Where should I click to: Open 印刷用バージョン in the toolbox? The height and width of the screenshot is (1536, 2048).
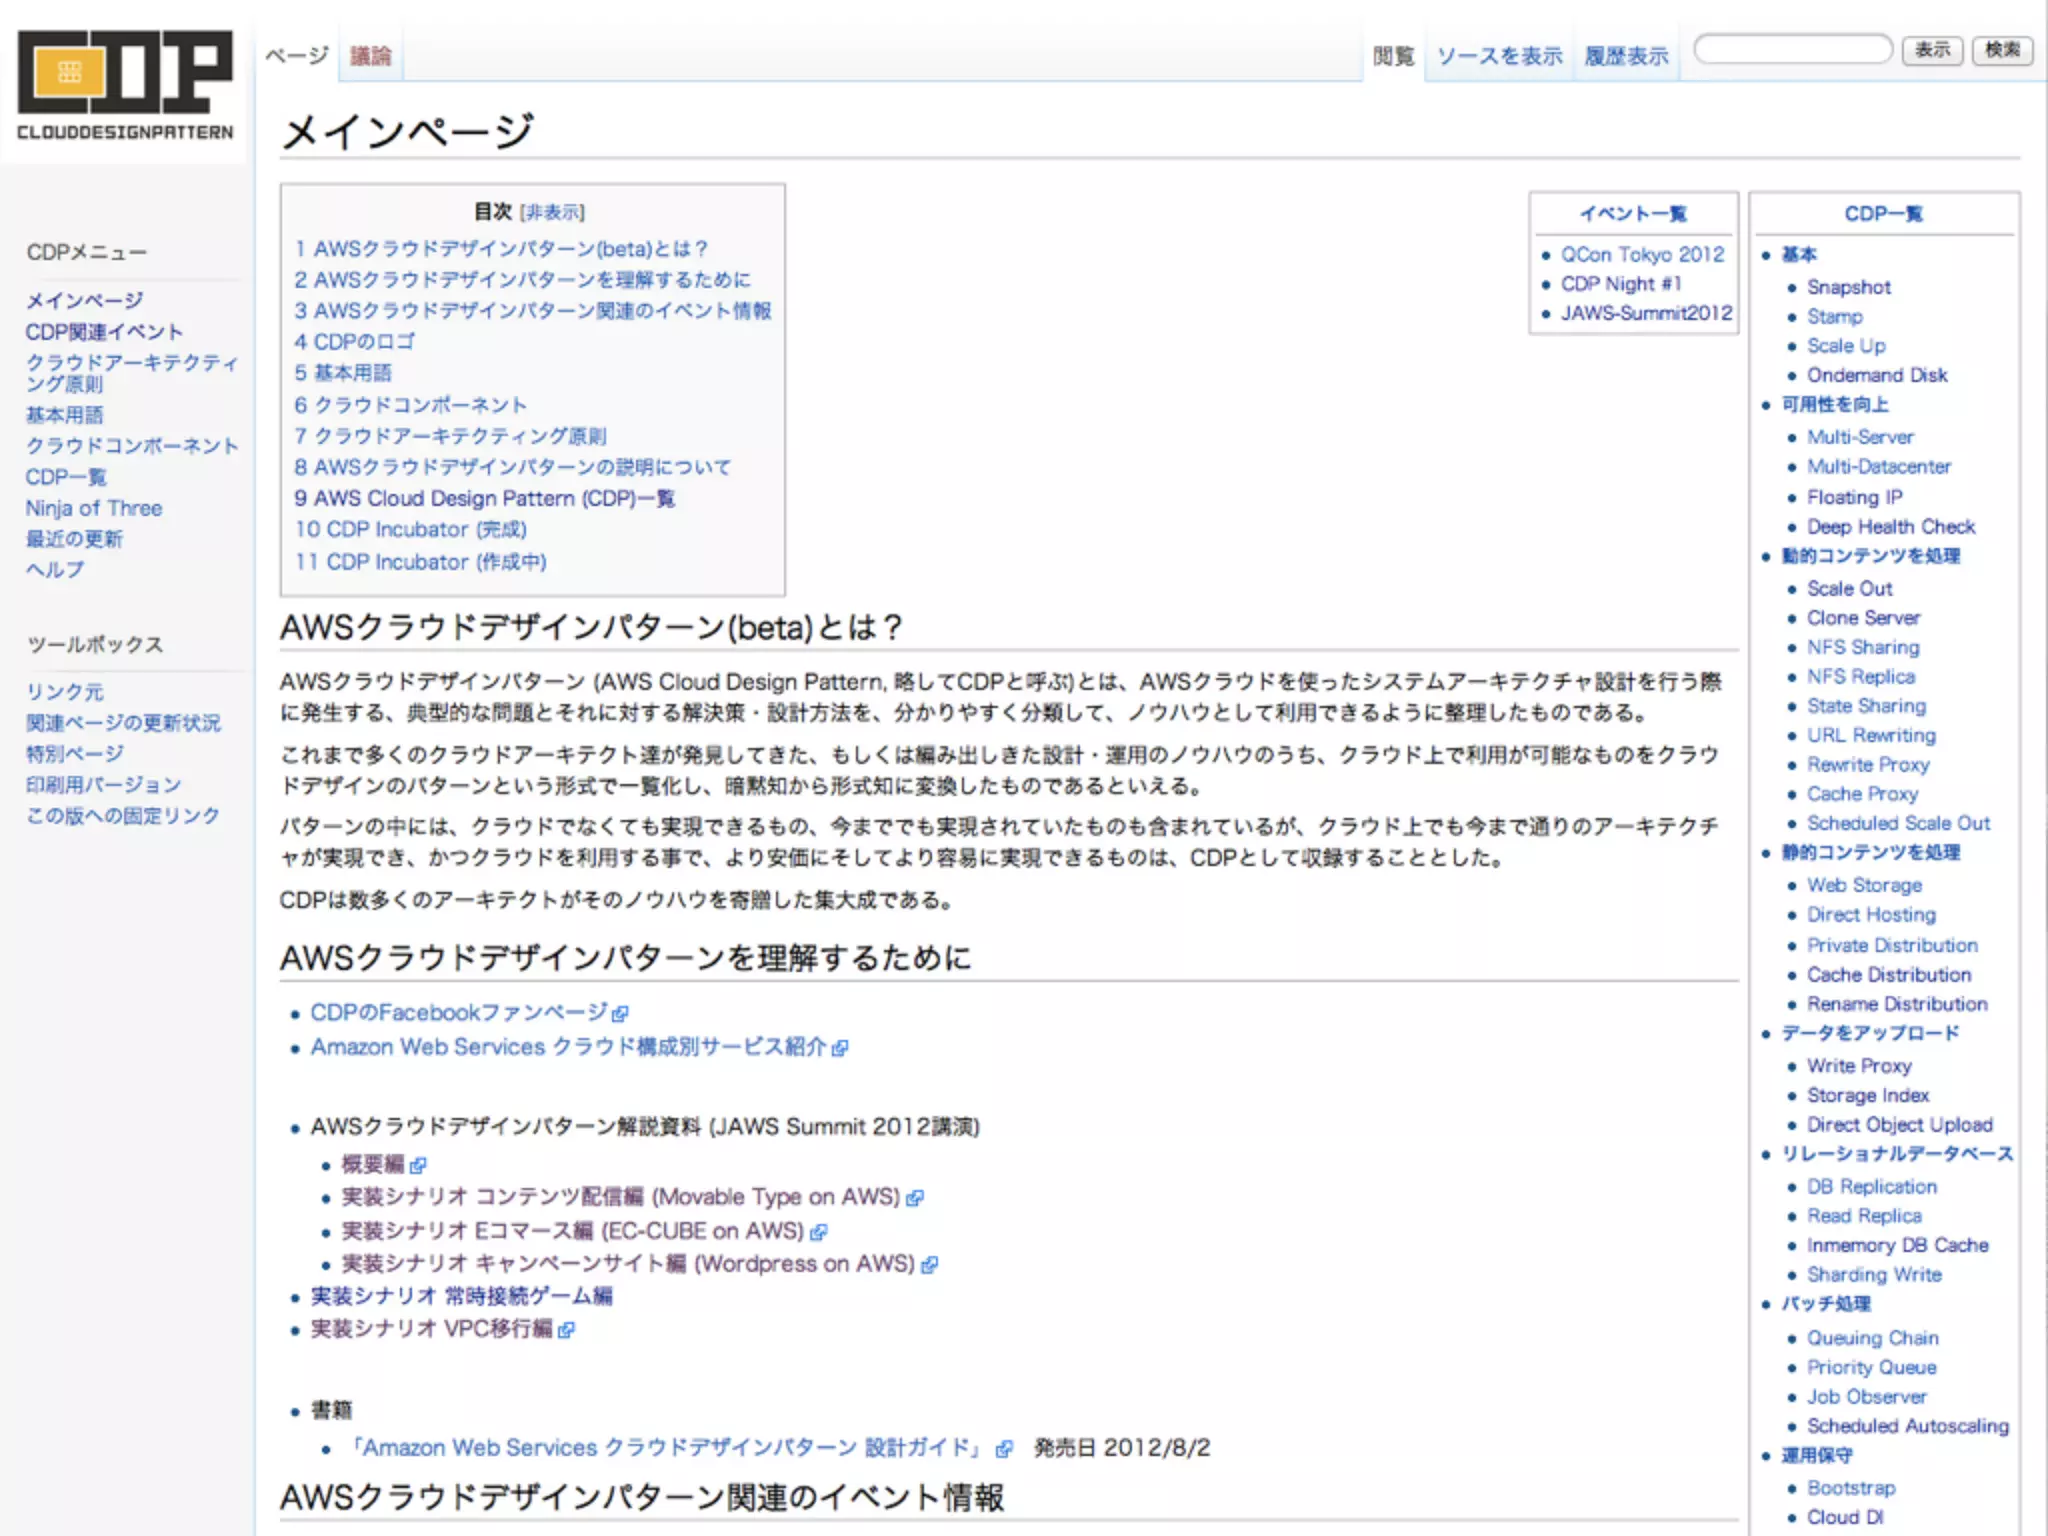tap(104, 785)
